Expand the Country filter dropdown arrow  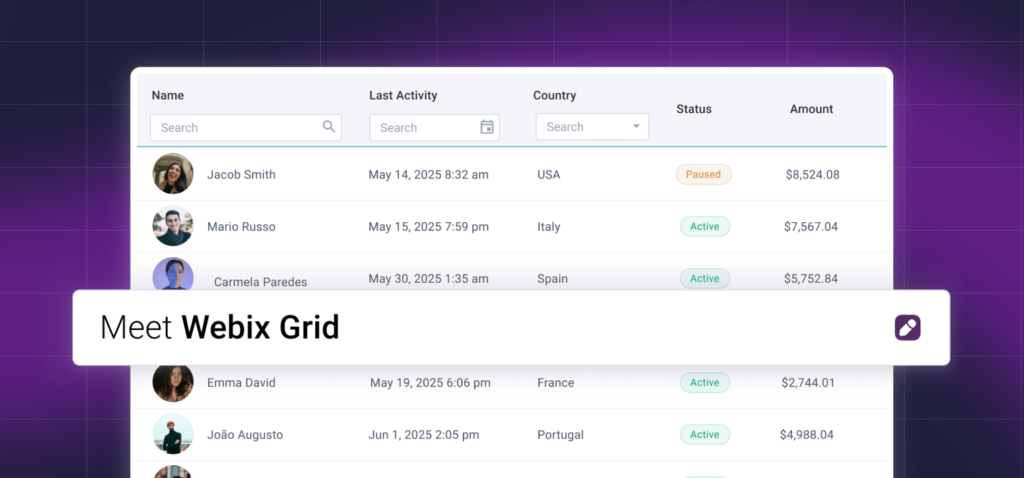(636, 127)
